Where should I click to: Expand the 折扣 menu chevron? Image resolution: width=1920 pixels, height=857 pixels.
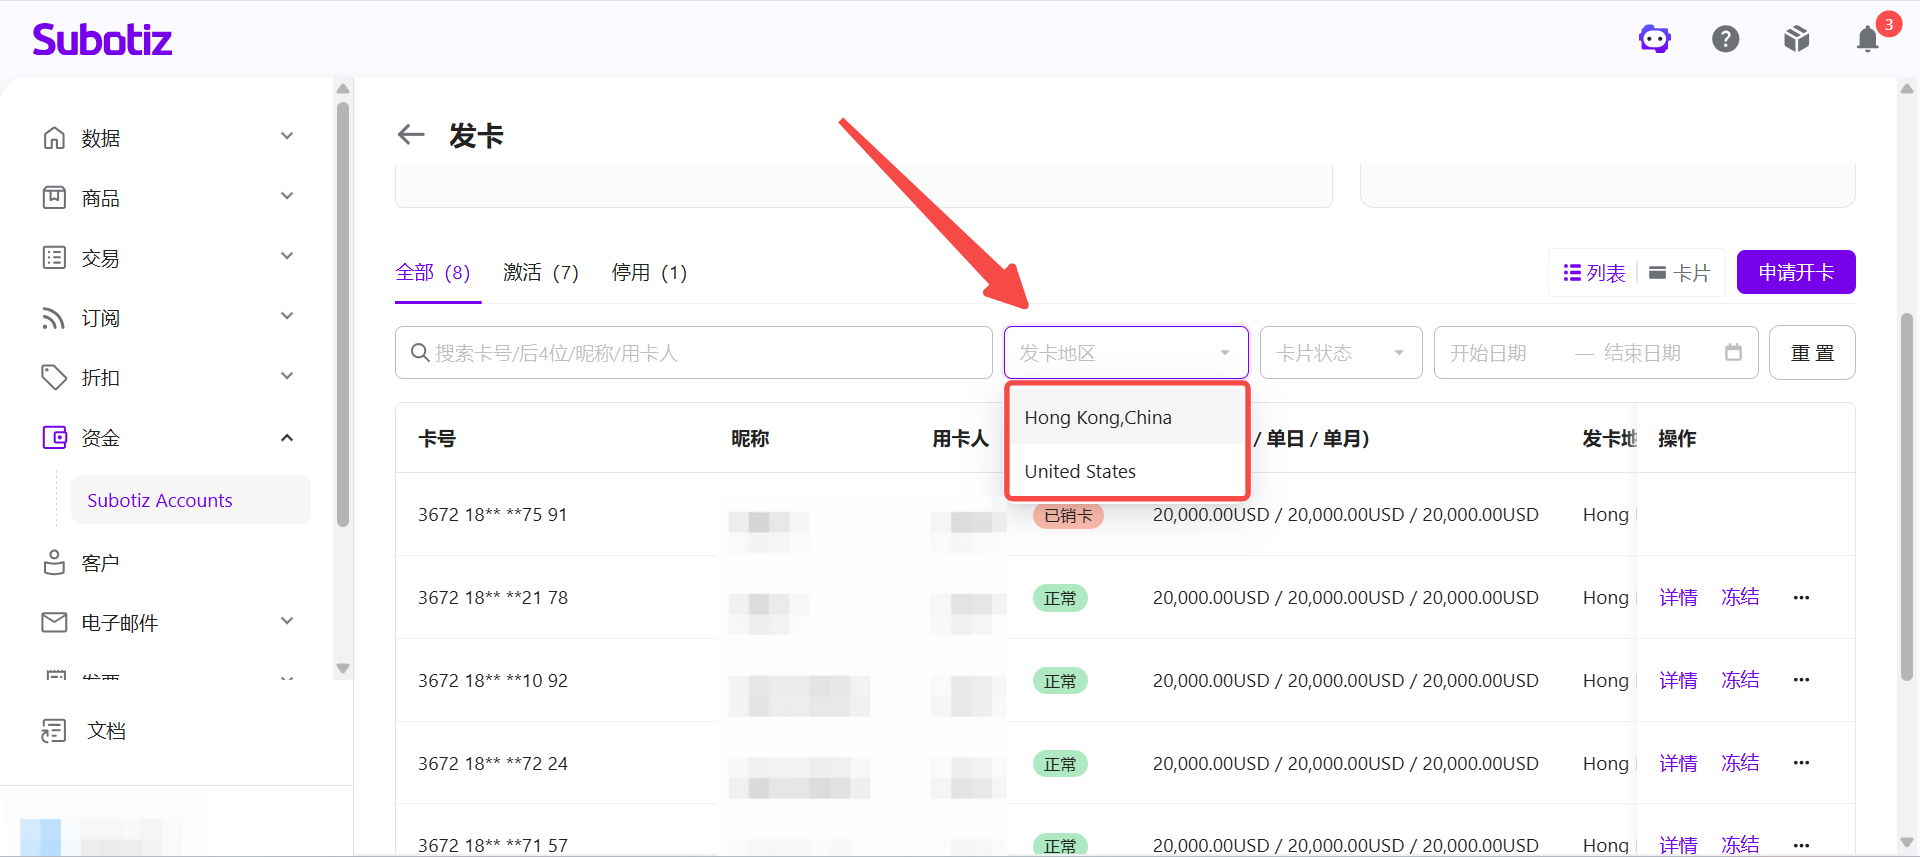tap(287, 376)
